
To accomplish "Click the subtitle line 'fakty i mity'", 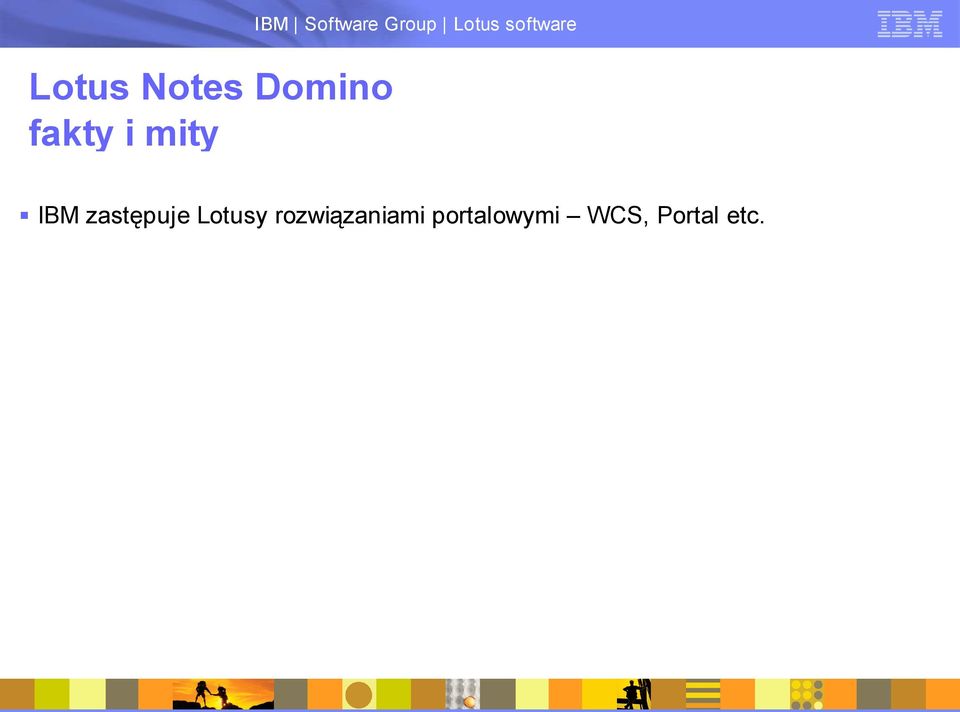I will tap(124, 133).
